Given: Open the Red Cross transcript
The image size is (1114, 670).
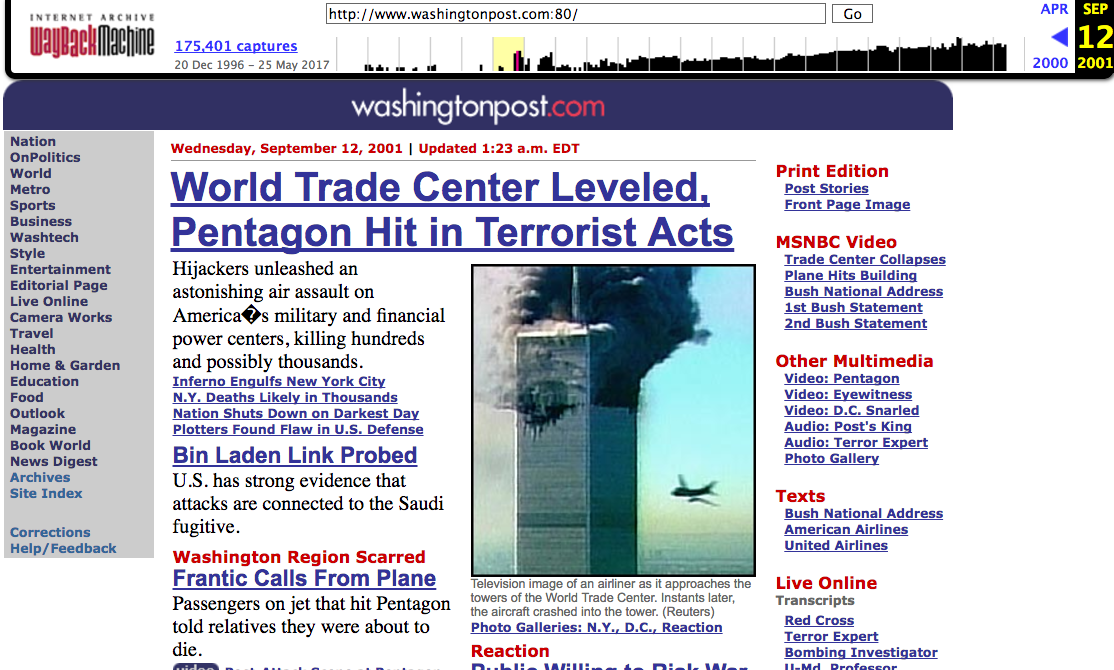Looking at the screenshot, I should [x=818, y=620].
